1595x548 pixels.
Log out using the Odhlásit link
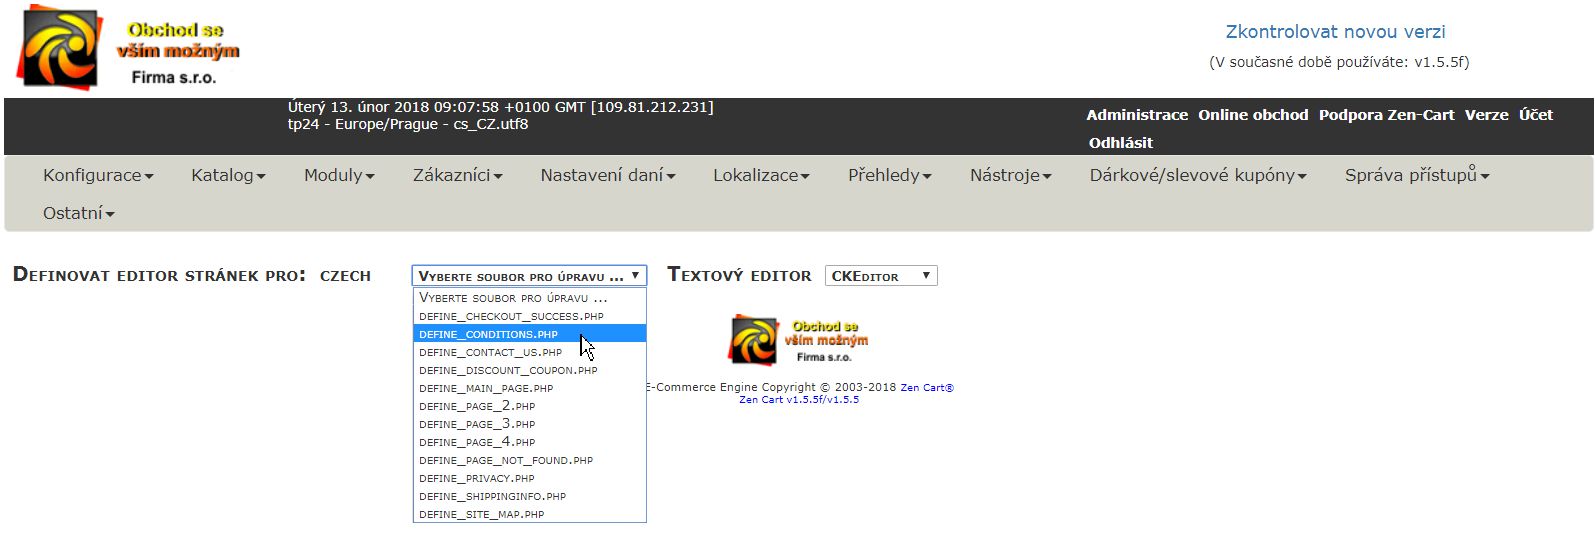[1120, 143]
